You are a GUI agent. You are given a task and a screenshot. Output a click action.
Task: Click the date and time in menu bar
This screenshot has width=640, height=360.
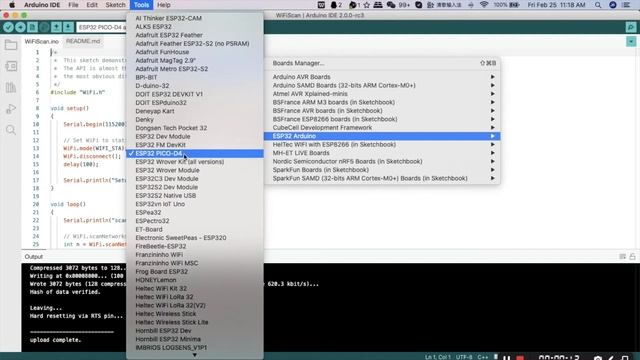pyautogui.click(x=556, y=5)
